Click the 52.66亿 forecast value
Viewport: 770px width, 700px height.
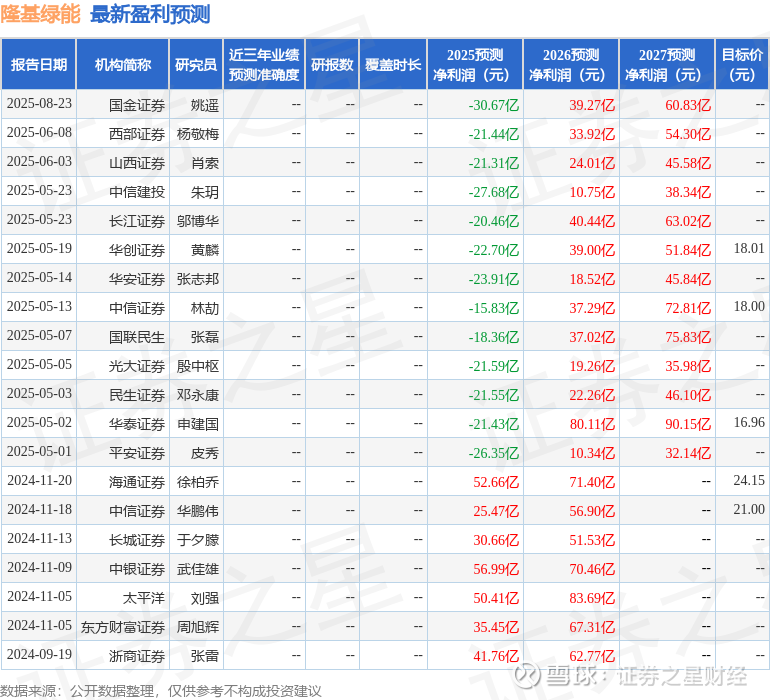pos(496,482)
